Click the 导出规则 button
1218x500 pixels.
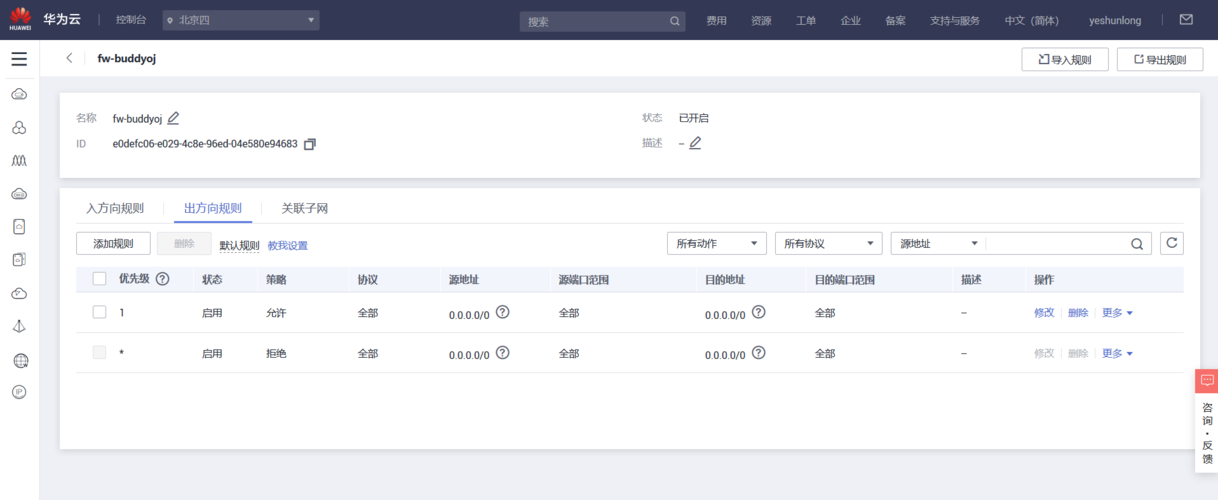(x=1160, y=60)
